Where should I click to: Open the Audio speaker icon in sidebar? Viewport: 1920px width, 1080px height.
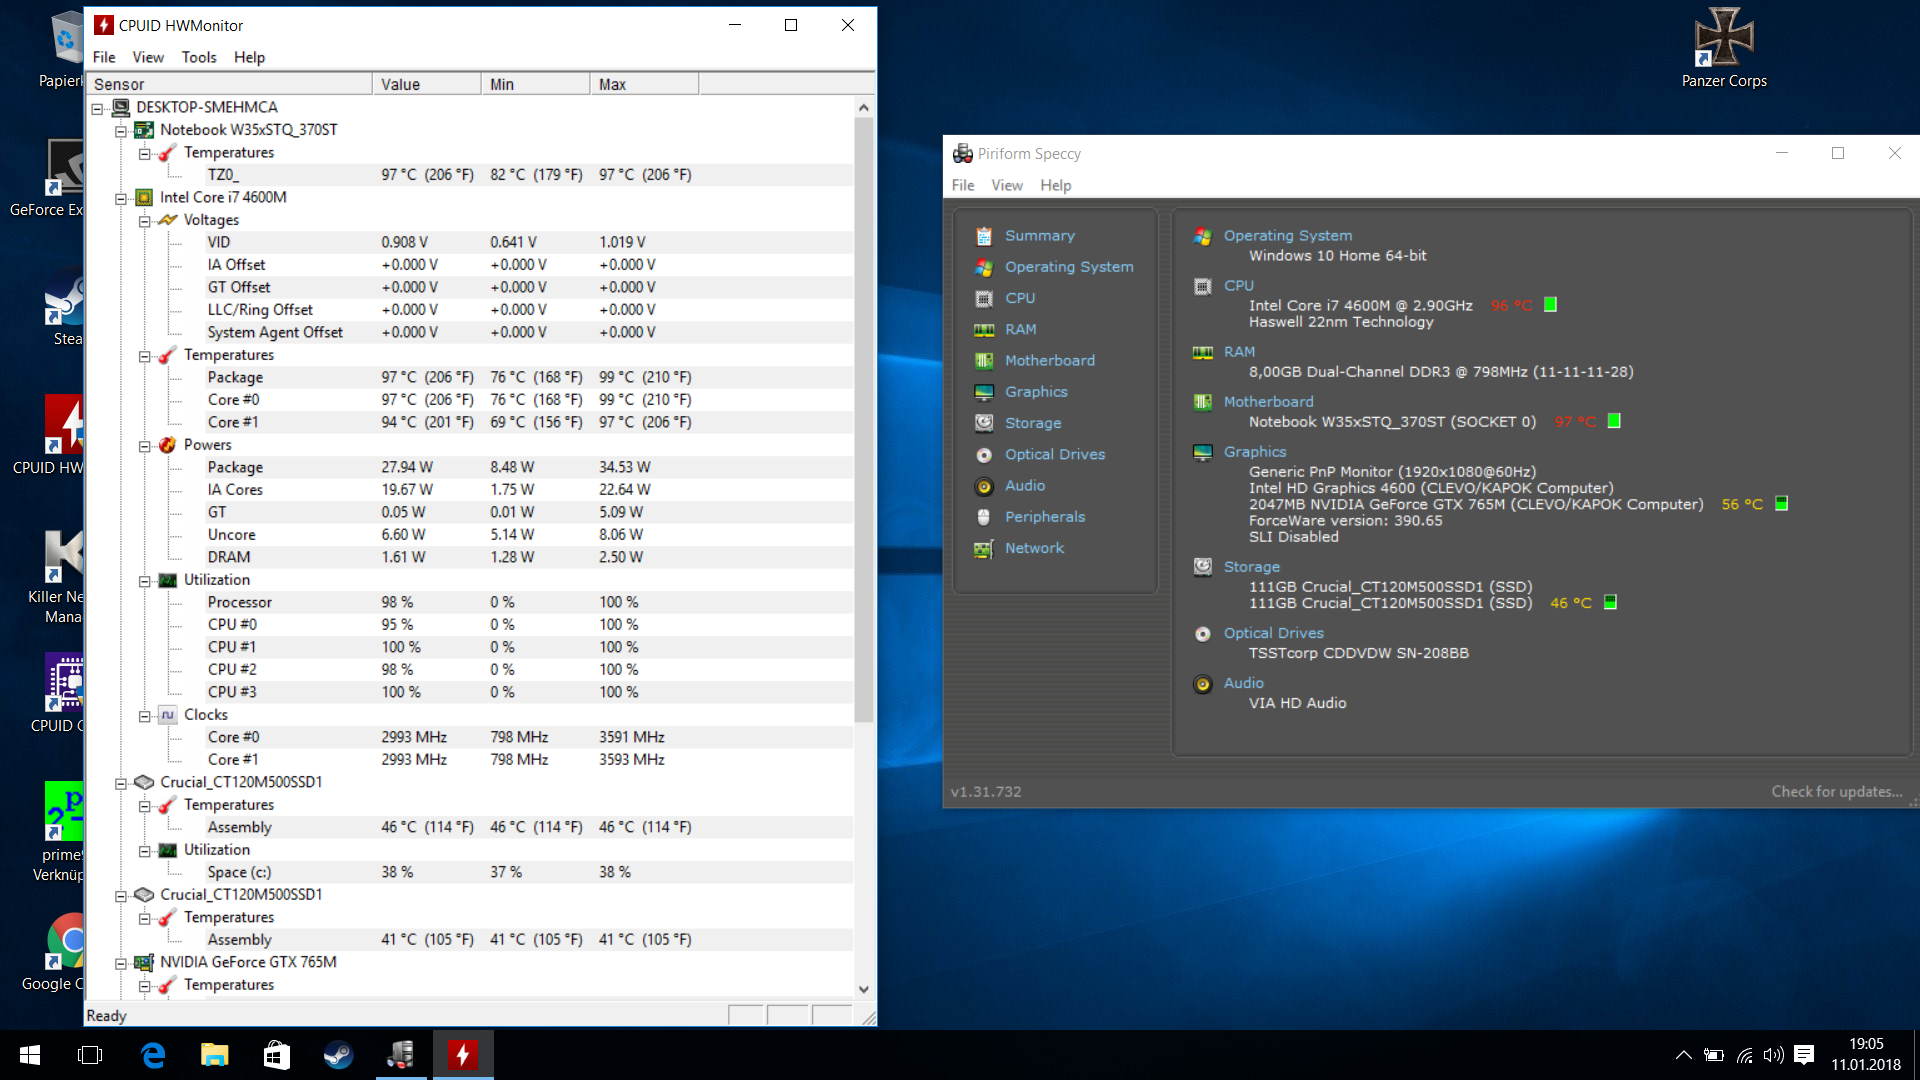point(984,486)
